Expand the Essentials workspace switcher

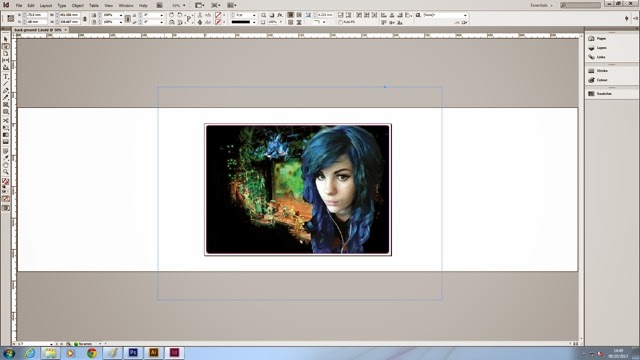click(541, 5)
